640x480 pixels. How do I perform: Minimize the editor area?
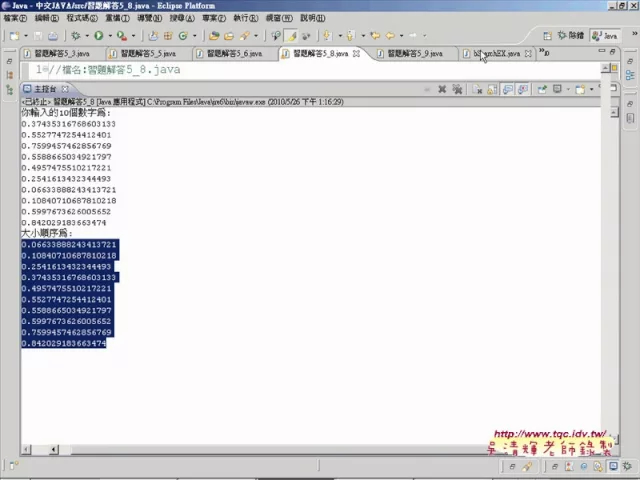602,51
